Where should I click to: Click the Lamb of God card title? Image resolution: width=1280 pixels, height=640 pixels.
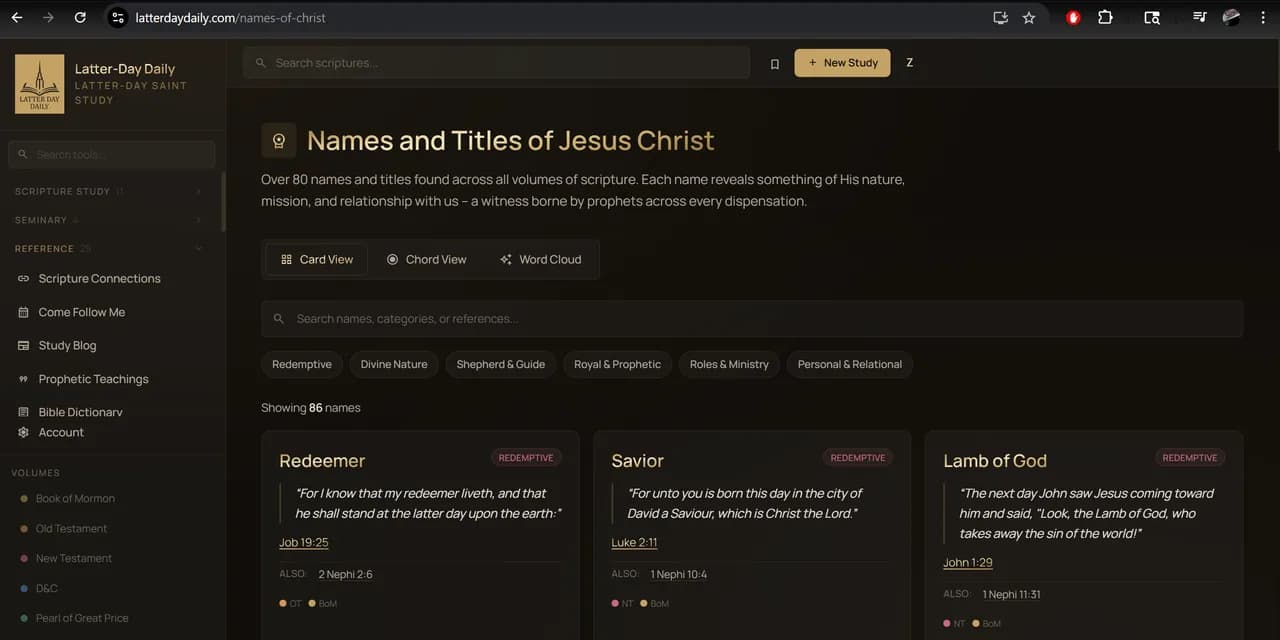coord(995,461)
